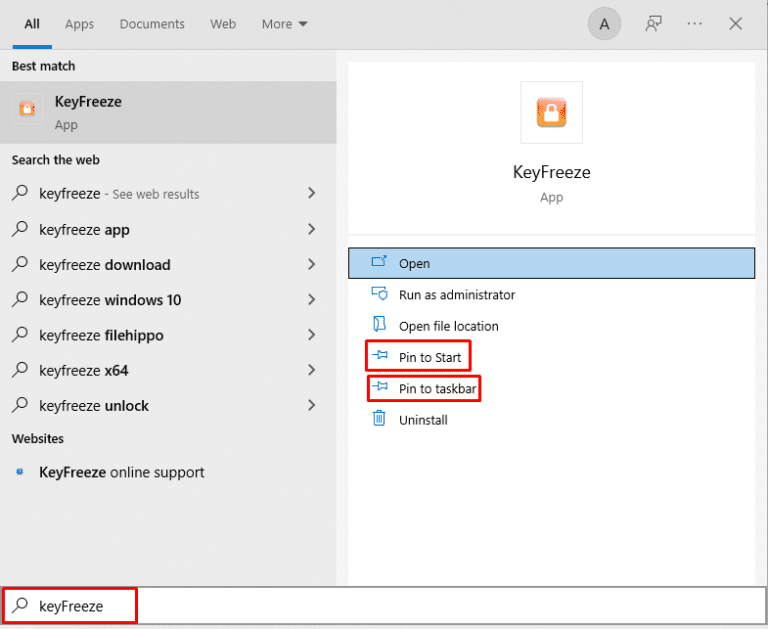Close the search panel with the X

736,24
